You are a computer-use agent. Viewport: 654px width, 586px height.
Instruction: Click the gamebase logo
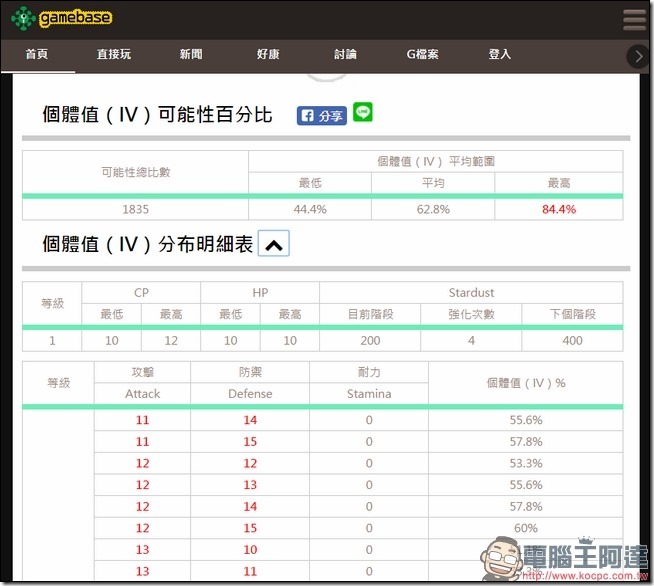pos(62,18)
